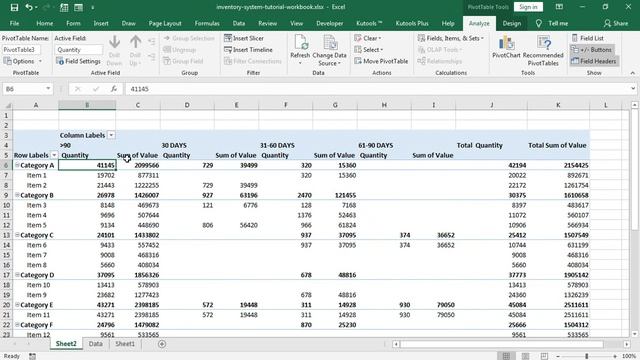Click the horizontal scrollbar track

(511, 344)
